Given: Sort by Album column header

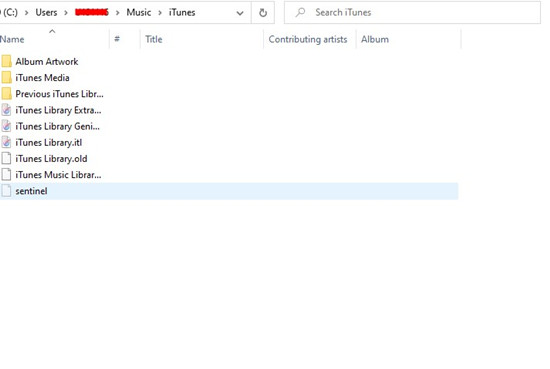Looking at the screenshot, I should tap(375, 39).
